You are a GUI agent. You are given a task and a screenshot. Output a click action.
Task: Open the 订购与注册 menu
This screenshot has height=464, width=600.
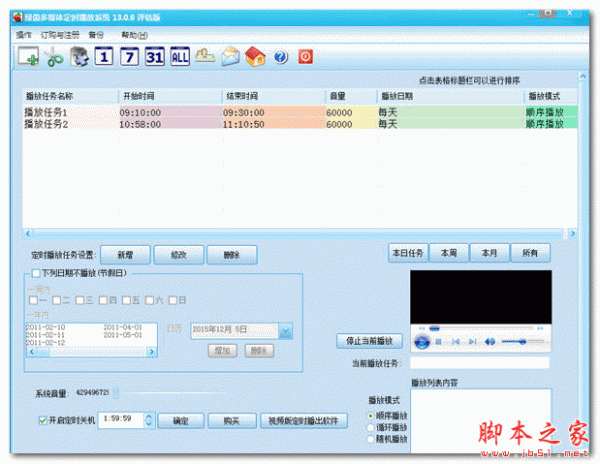[x=60, y=35]
